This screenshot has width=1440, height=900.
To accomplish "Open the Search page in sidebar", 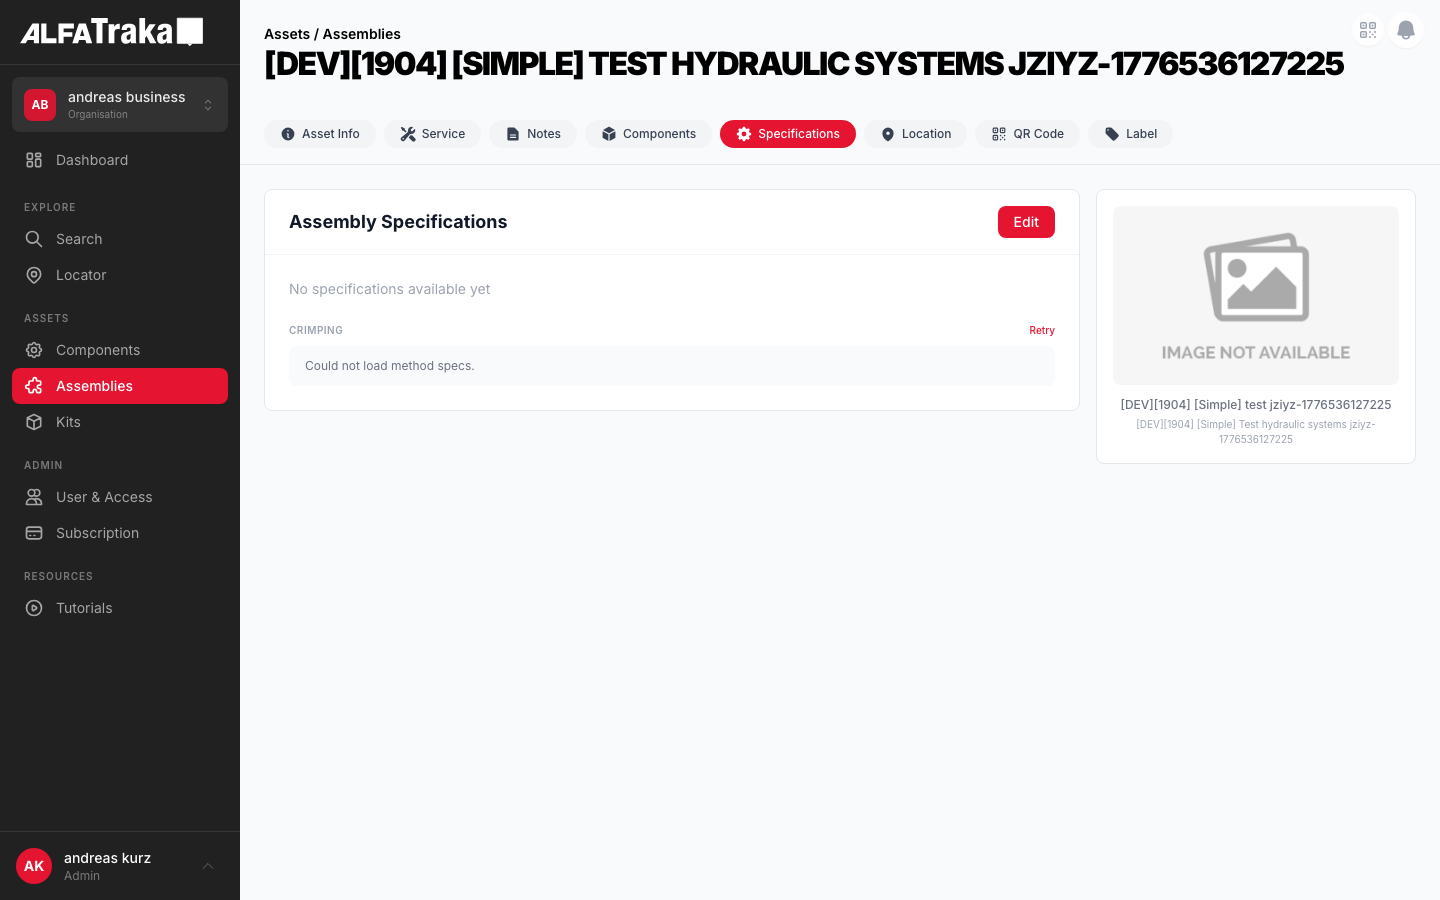I will pyautogui.click(x=79, y=239).
